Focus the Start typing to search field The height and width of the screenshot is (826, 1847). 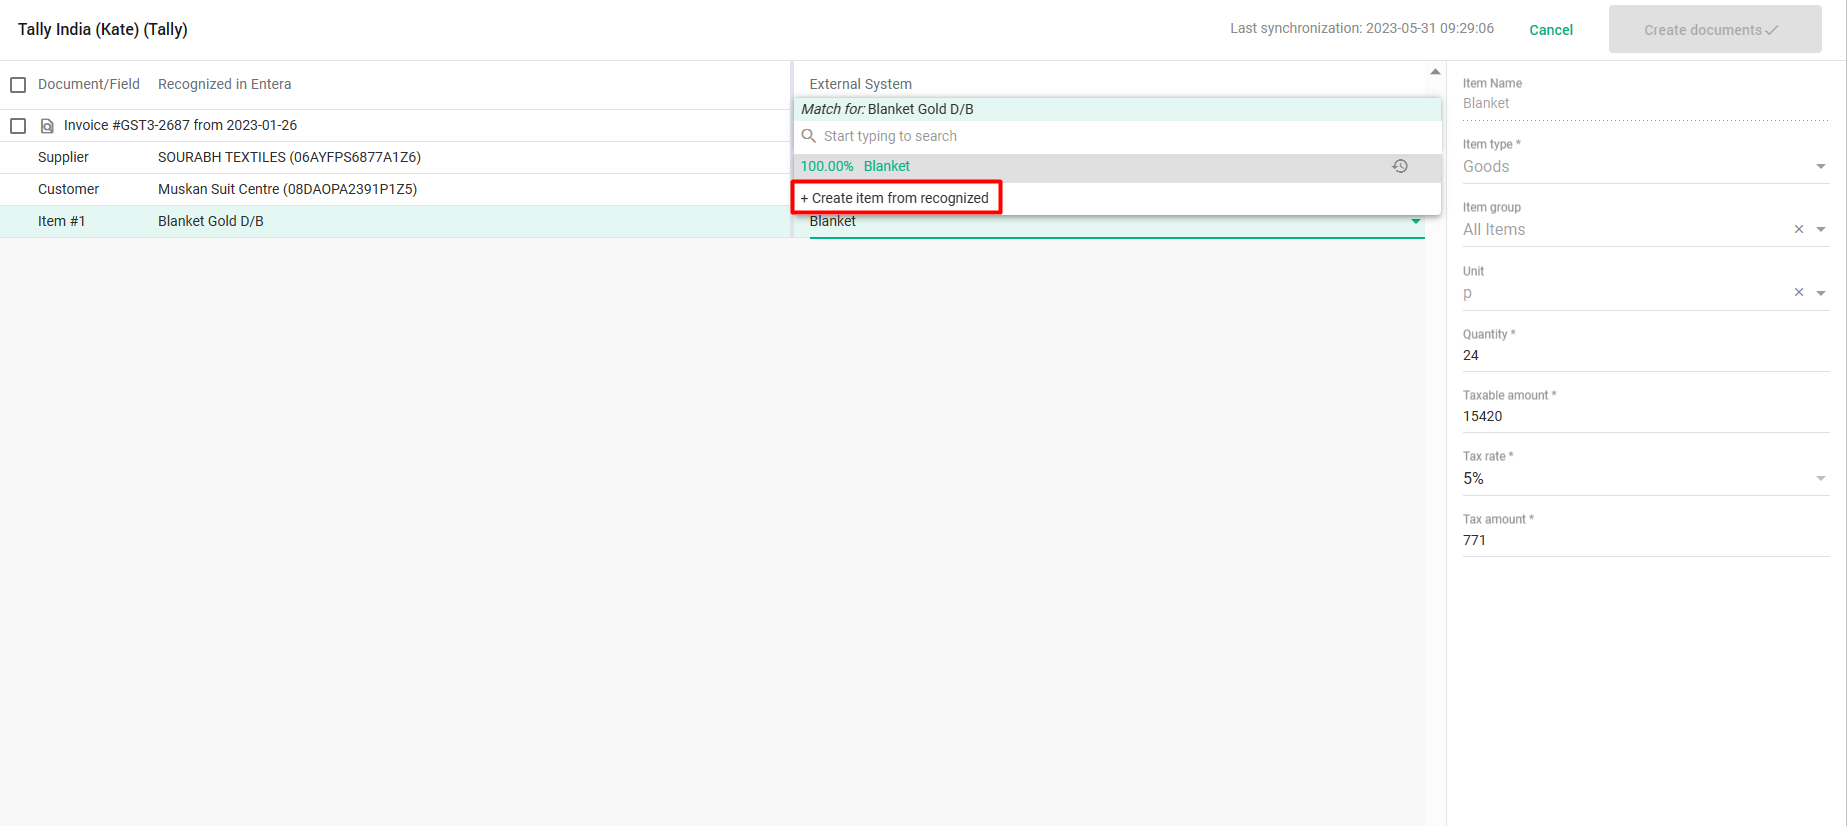tap(1117, 136)
